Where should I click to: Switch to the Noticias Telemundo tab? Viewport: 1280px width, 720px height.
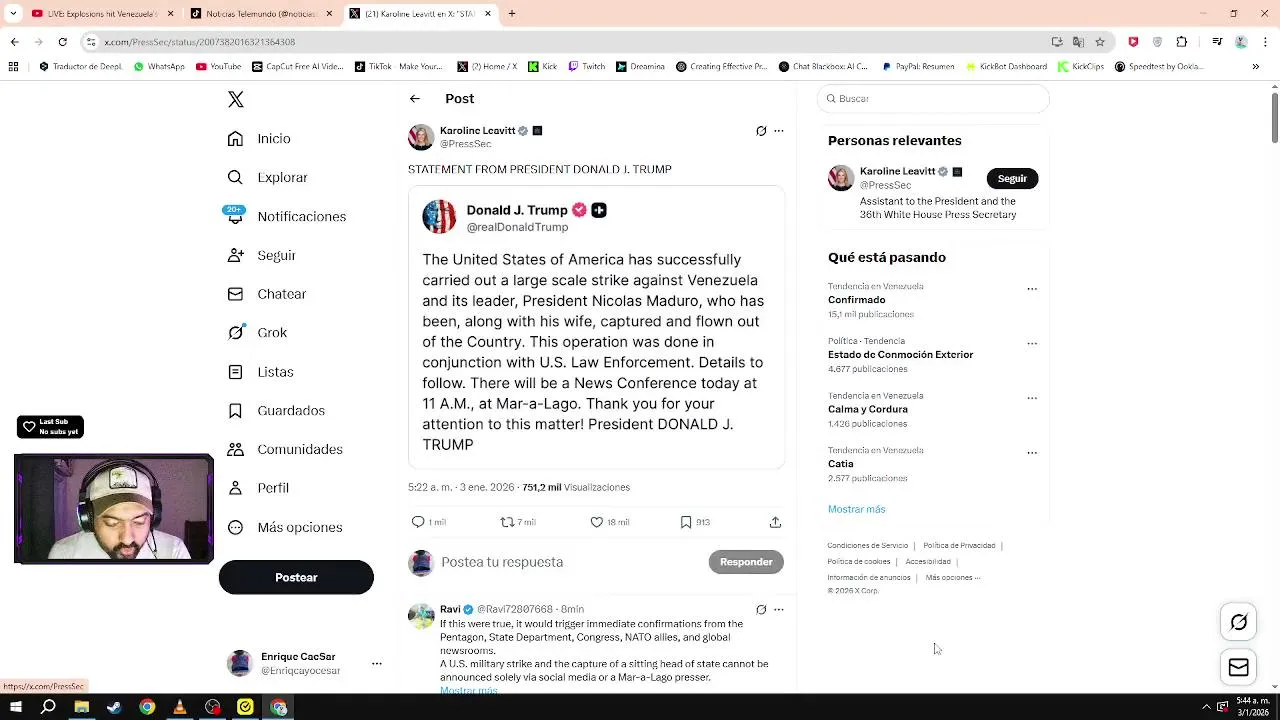[x=261, y=14]
